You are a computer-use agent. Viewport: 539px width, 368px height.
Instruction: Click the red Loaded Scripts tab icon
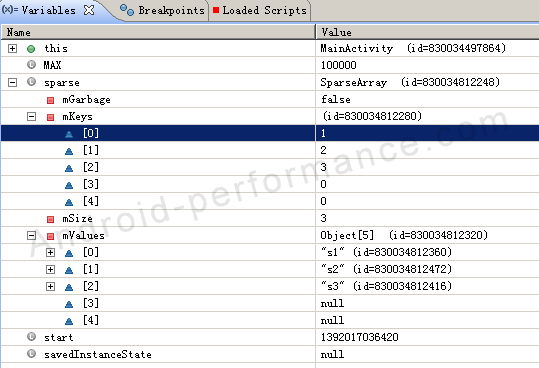(216, 10)
